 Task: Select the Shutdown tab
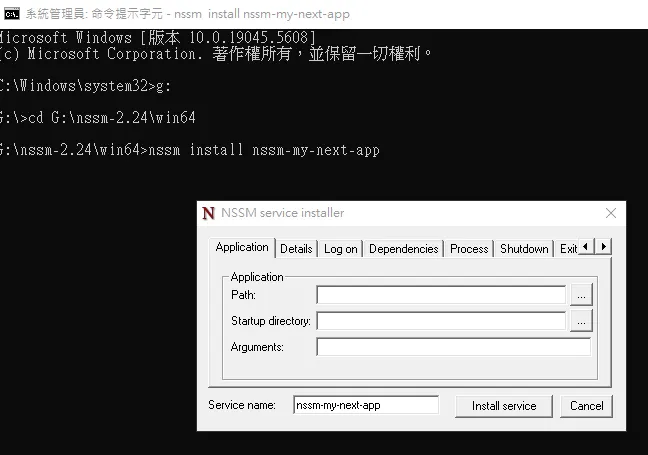[524, 249]
